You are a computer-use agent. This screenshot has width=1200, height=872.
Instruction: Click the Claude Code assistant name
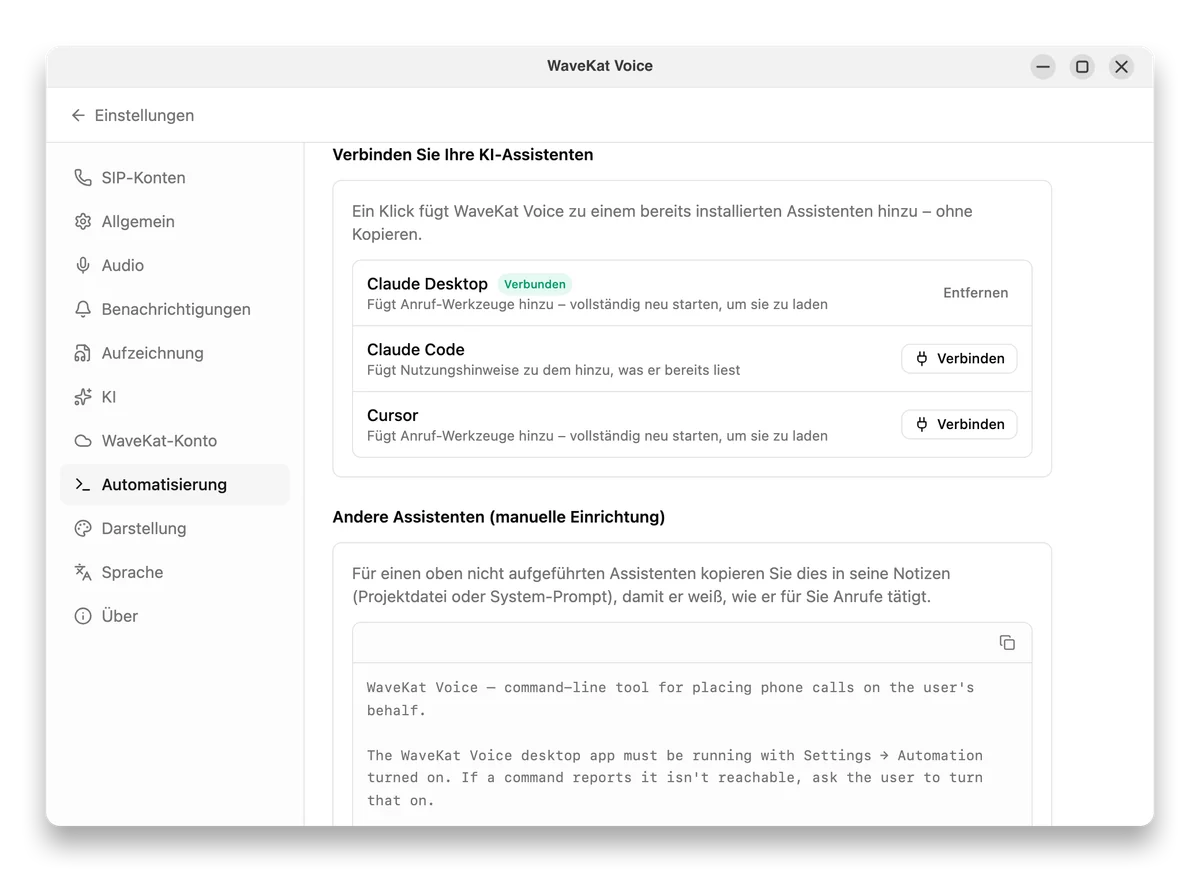point(416,350)
